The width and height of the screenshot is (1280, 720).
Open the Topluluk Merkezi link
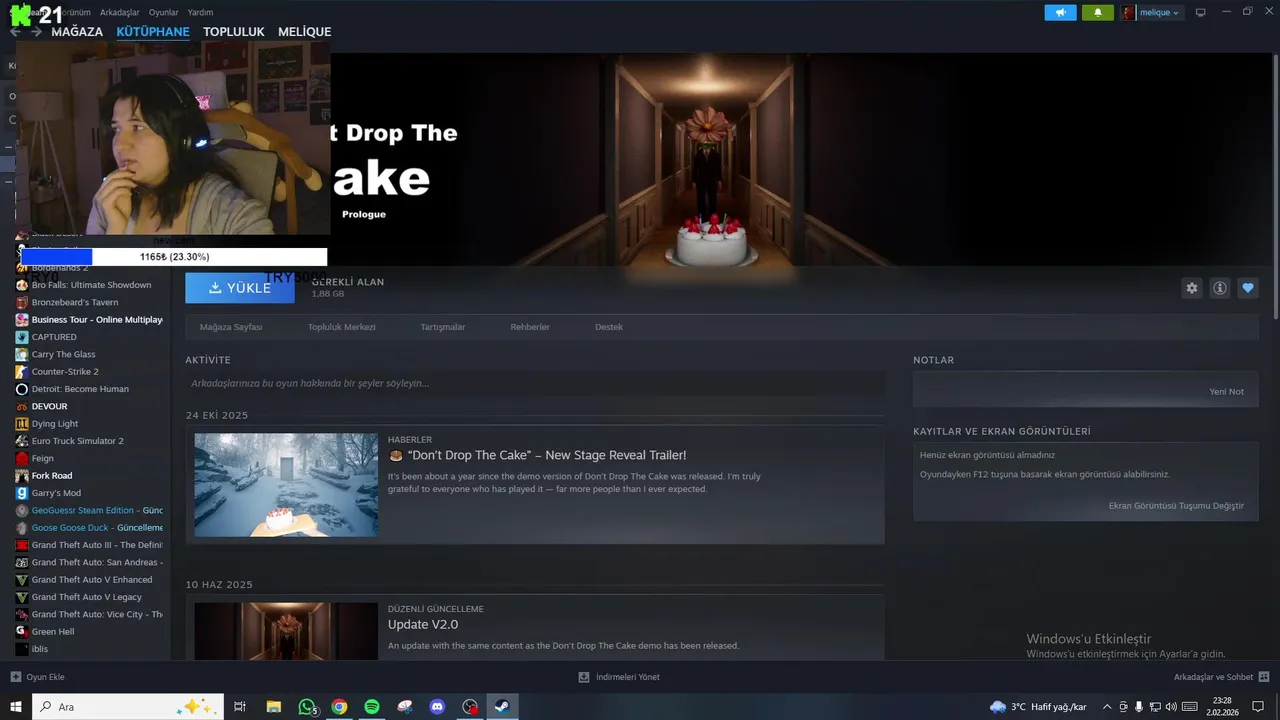tap(342, 327)
